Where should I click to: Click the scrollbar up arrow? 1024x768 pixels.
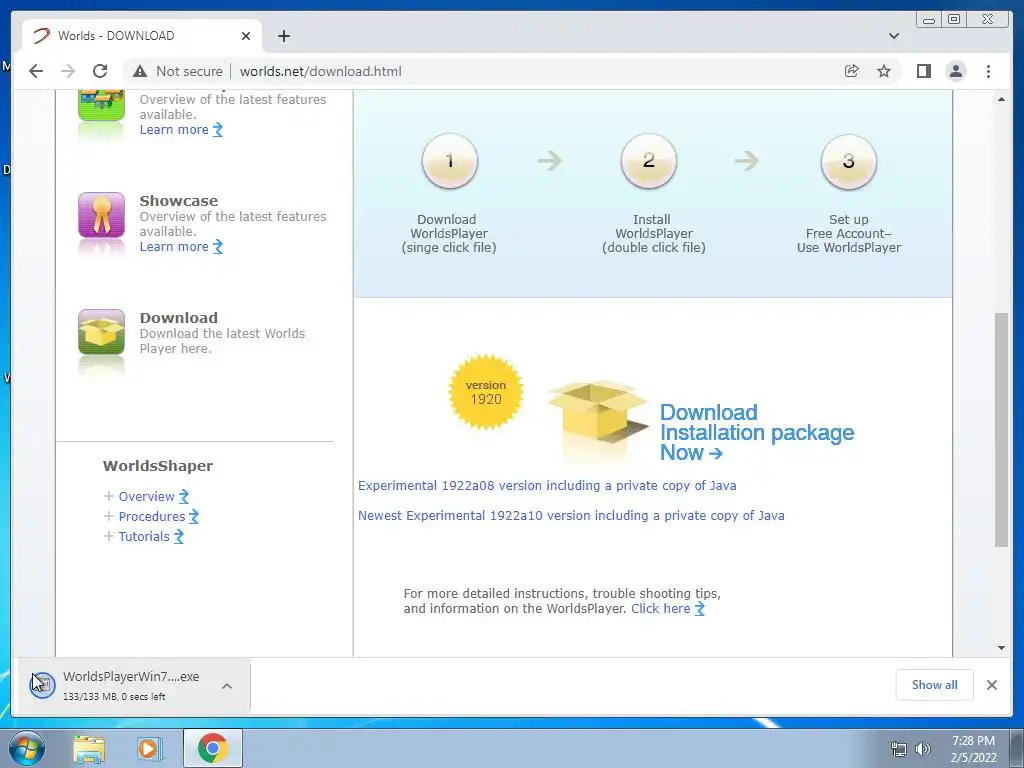[x=1001, y=99]
